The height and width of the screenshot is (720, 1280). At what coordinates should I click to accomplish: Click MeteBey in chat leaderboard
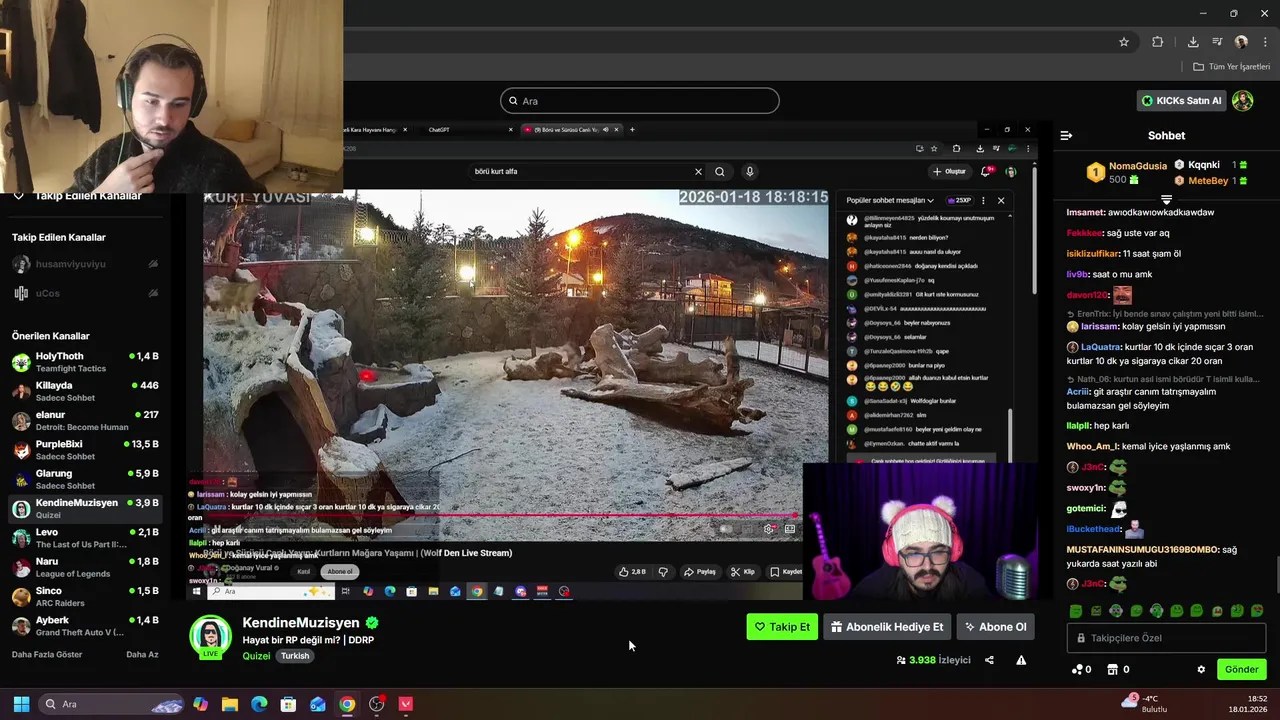click(1208, 181)
